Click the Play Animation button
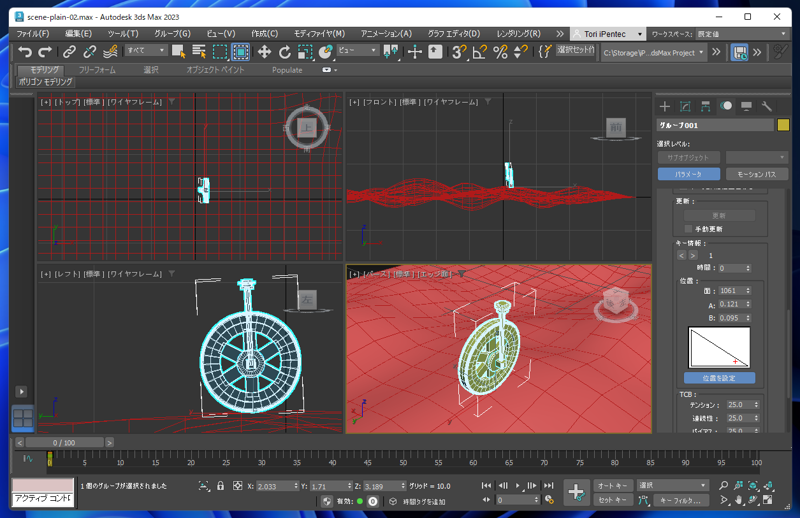Viewport: 800px width, 518px height. pyautogui.click(x=518, y=485)
